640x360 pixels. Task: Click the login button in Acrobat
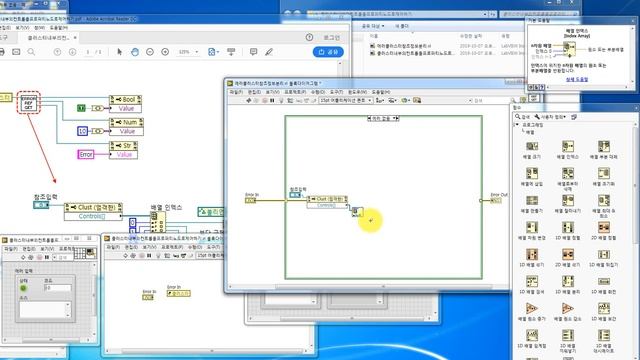pyautogui.click(x=332, y=38)
